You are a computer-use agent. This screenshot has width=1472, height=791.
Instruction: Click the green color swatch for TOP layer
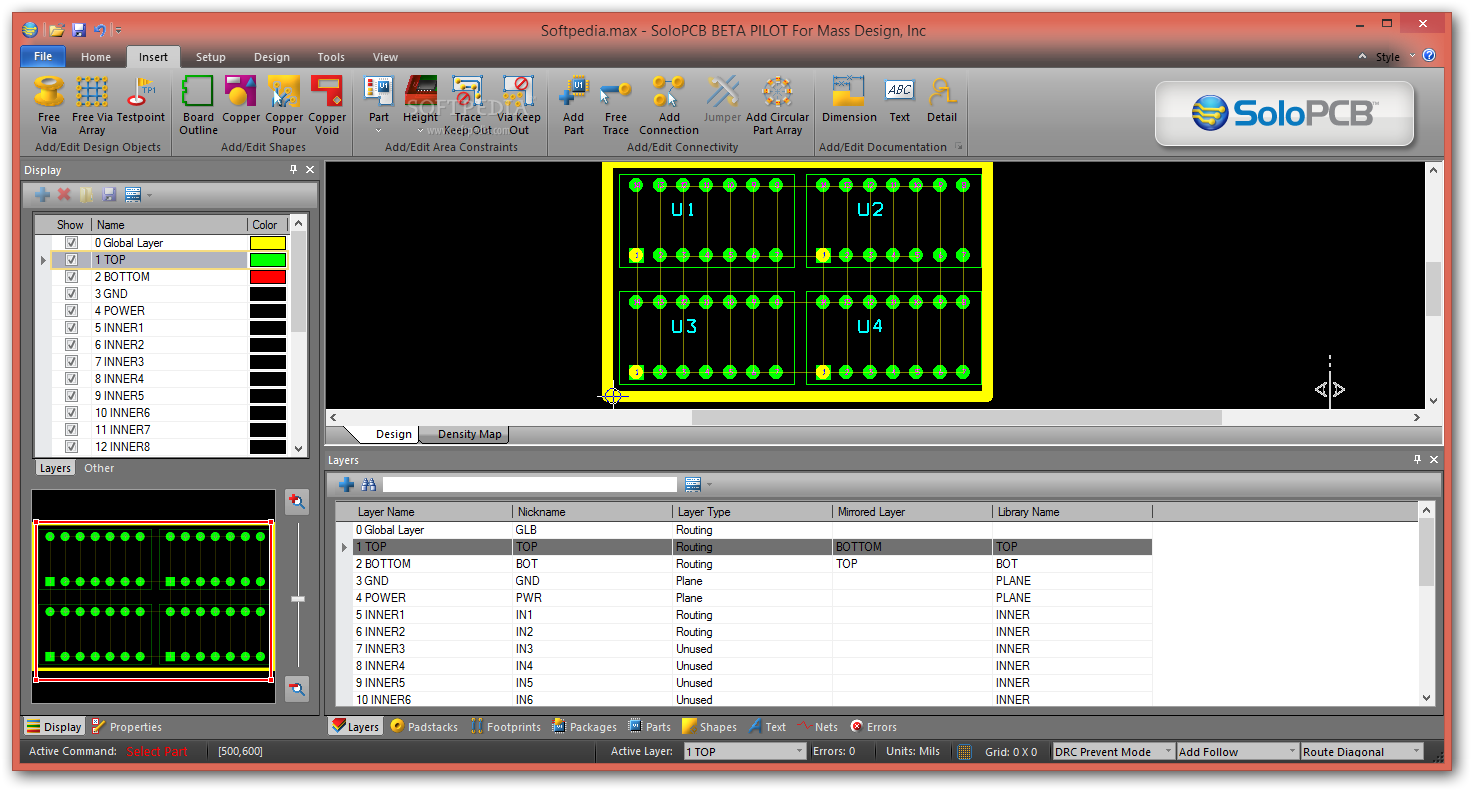(267, 260)
